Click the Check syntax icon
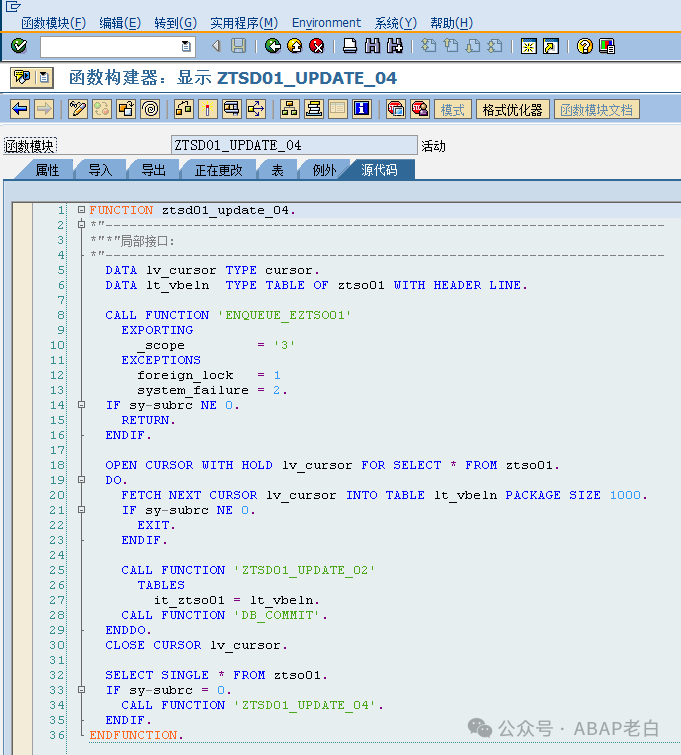This screenshot has height=755, width=681. click(x=183, y=109)
